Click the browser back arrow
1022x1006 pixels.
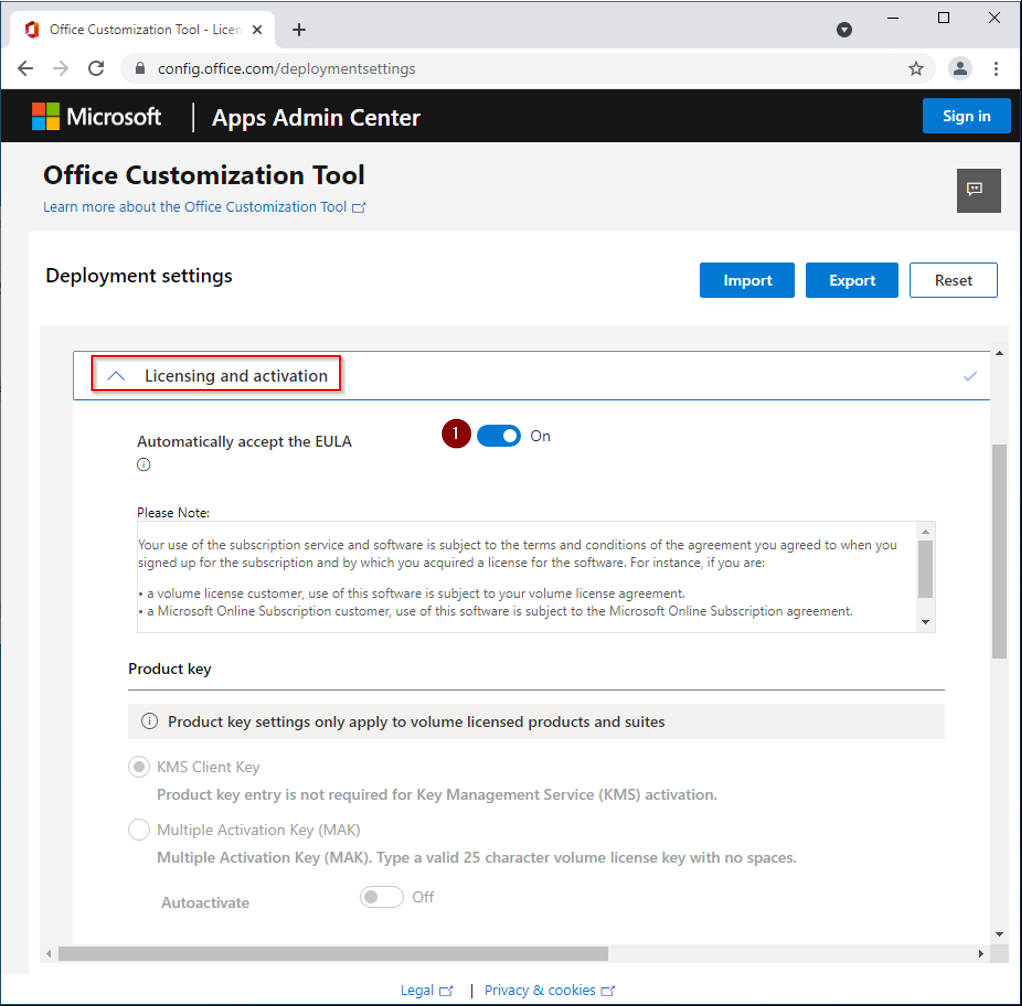click(x=25, y=68)
